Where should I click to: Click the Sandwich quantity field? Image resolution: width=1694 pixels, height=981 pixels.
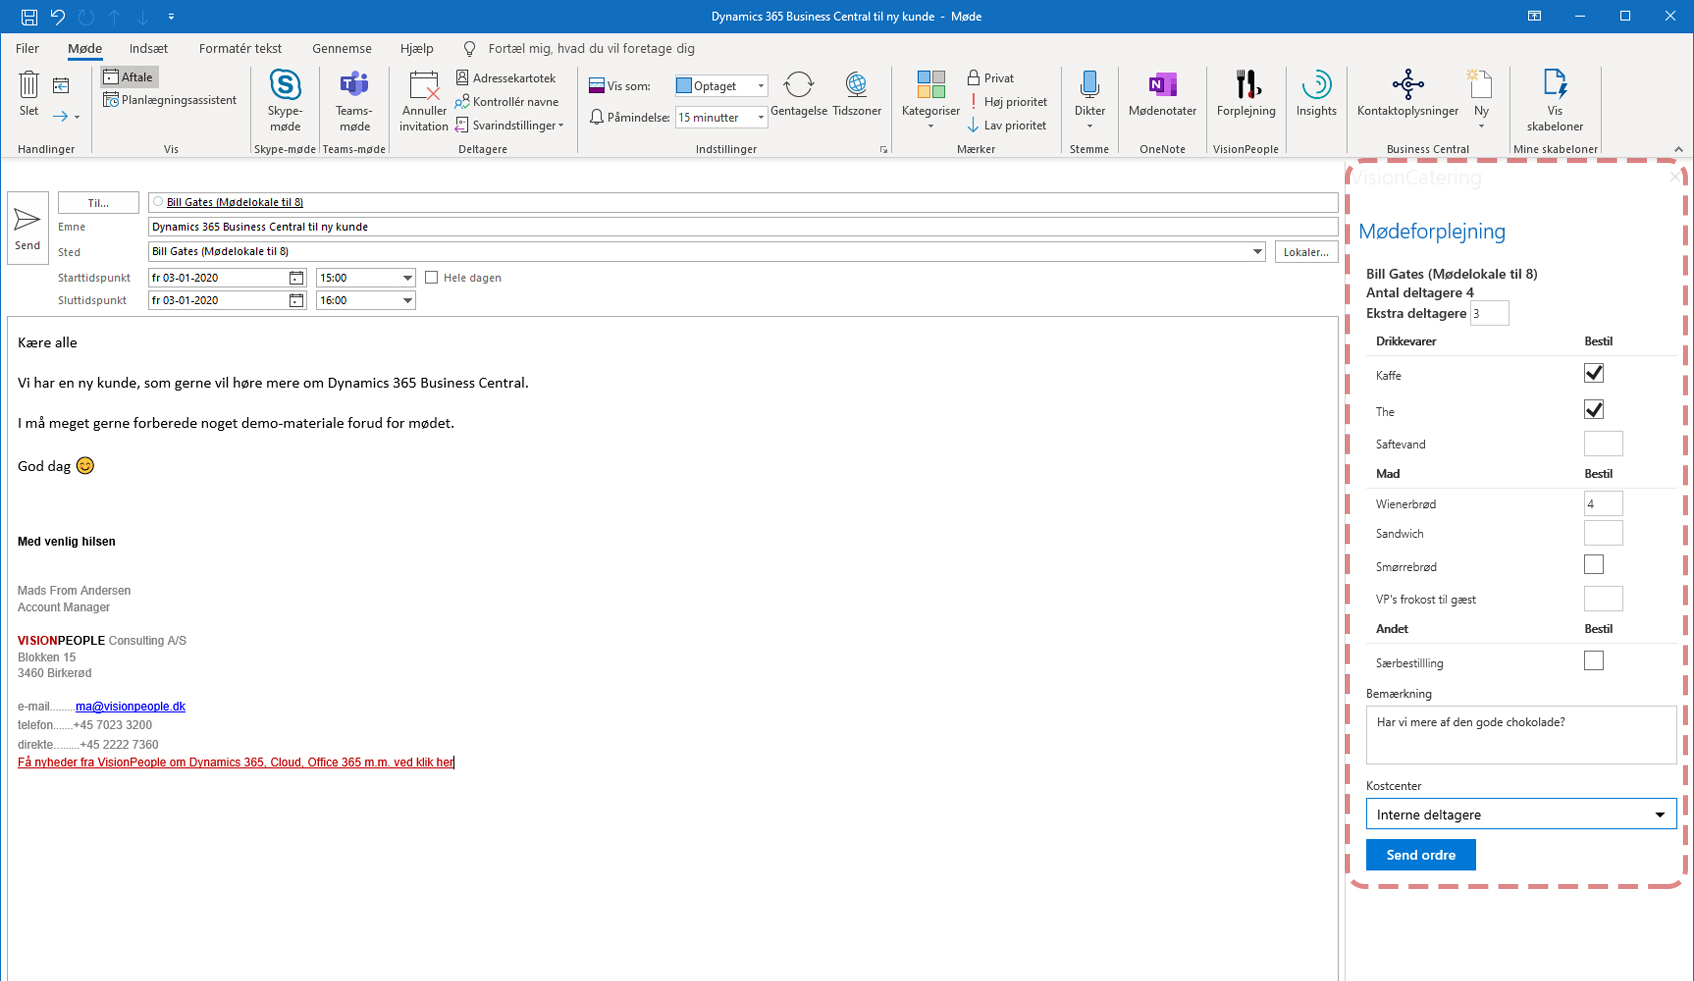(1603, 533)
